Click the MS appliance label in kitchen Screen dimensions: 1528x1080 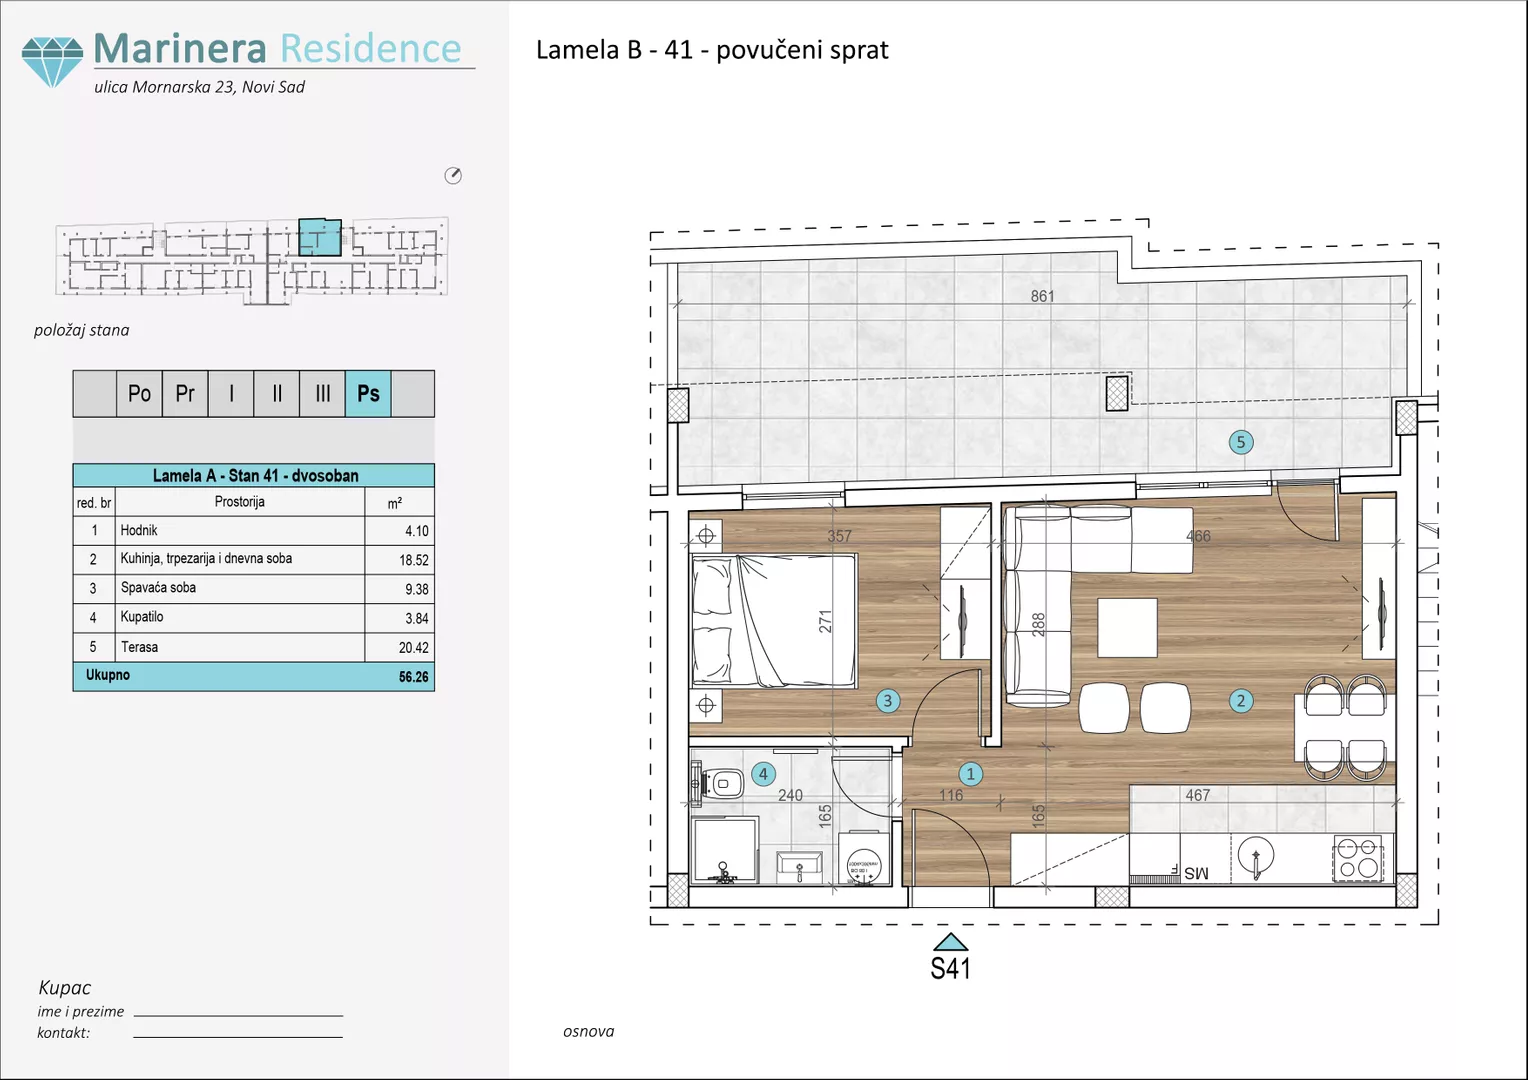click(1196, 873)
